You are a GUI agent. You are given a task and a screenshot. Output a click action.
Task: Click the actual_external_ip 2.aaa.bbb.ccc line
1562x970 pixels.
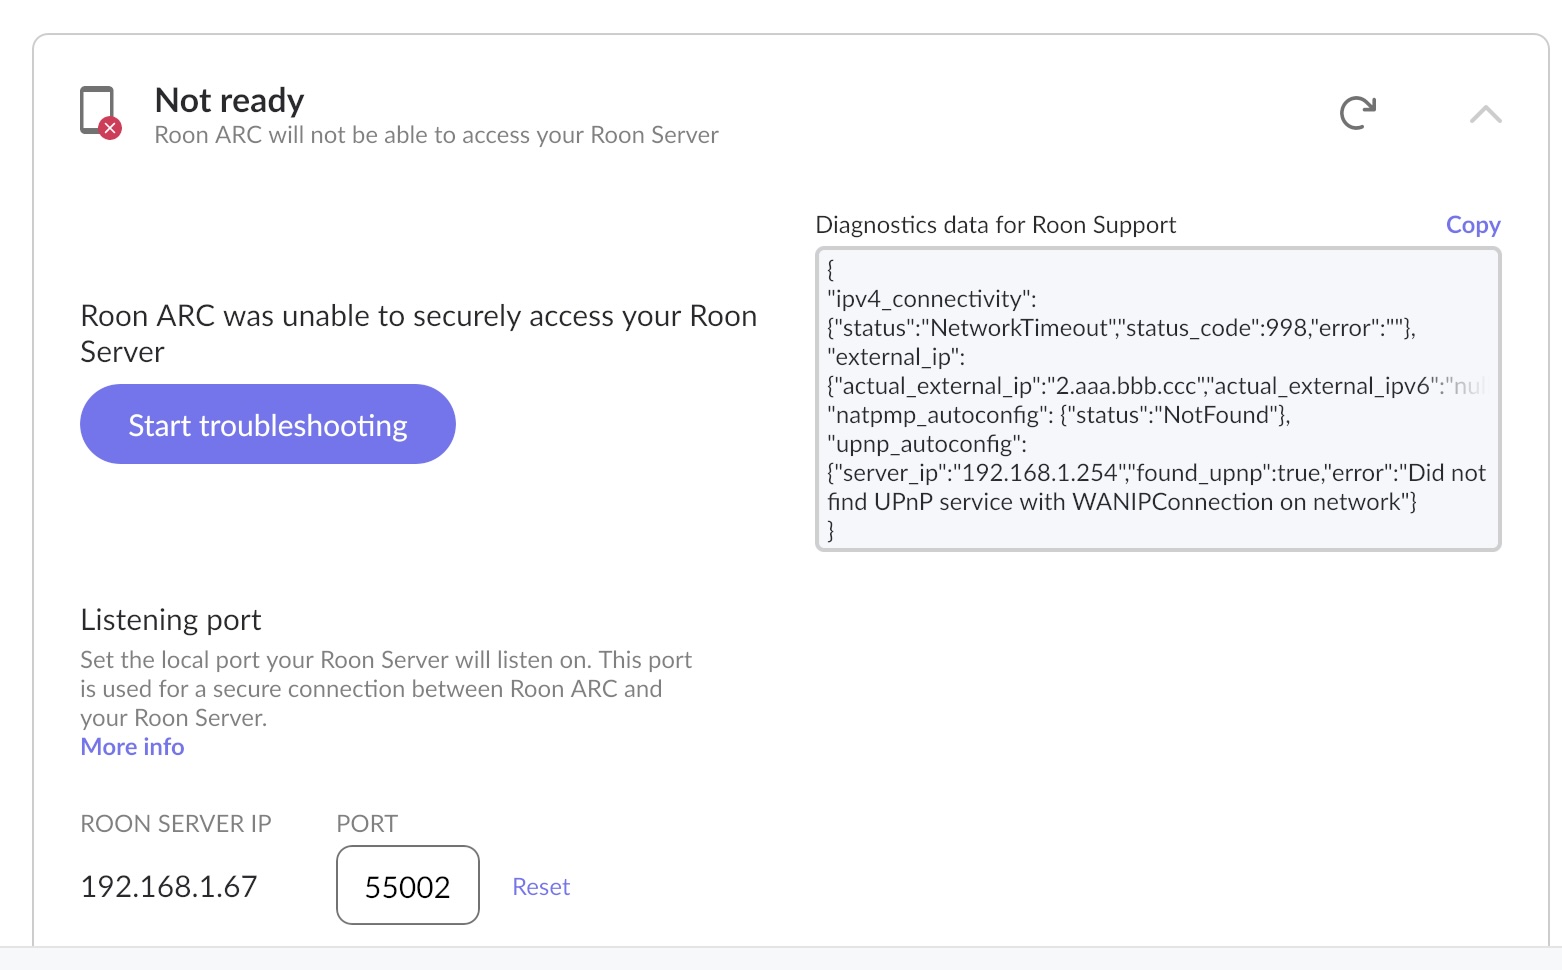click(x=1157, y=386)
